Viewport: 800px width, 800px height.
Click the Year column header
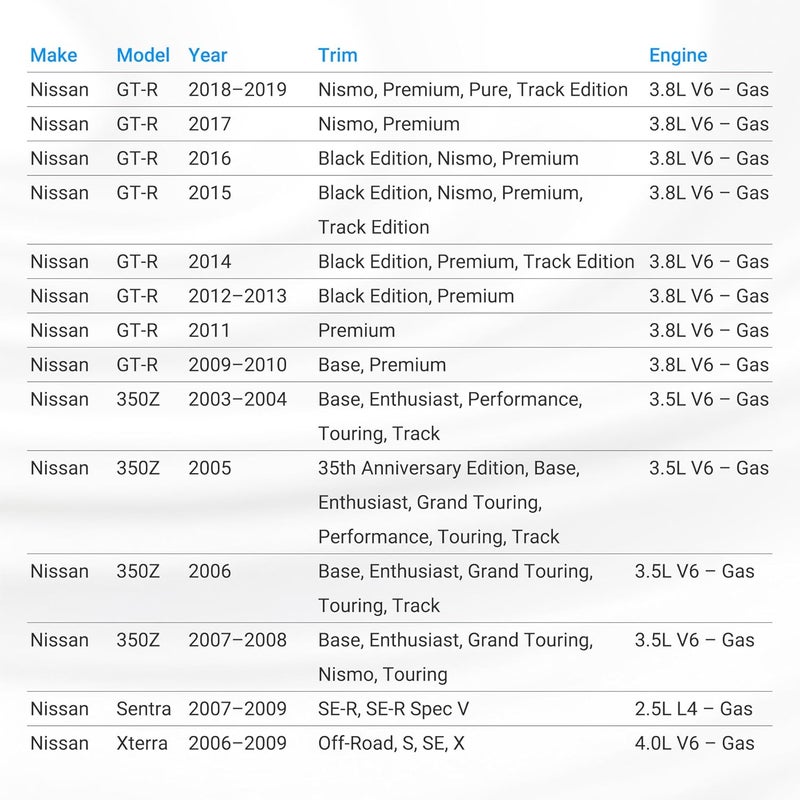[x=208, y=55]
